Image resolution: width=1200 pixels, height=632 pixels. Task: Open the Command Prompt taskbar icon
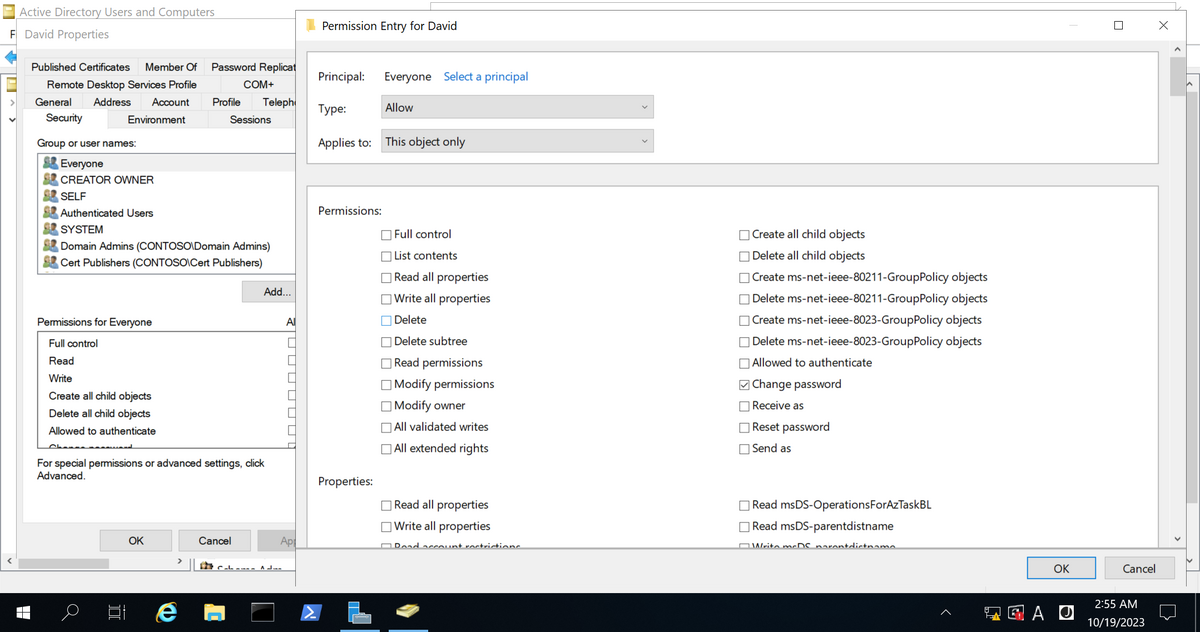point(263,611)
